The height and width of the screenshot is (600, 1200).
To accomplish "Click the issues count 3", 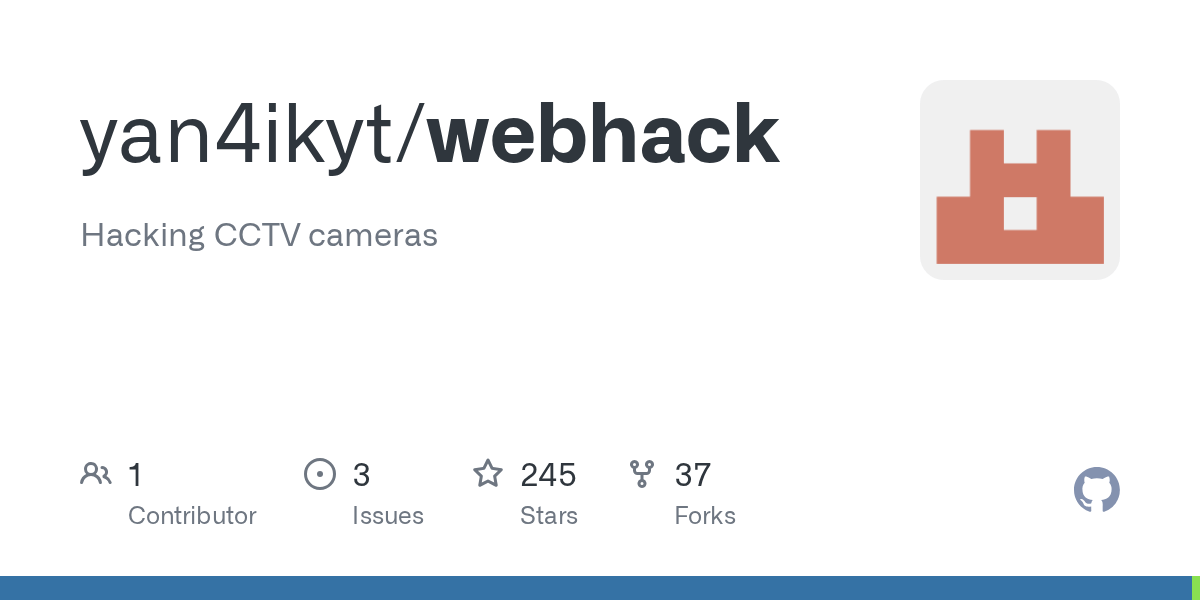I will (x=361, y=474).
